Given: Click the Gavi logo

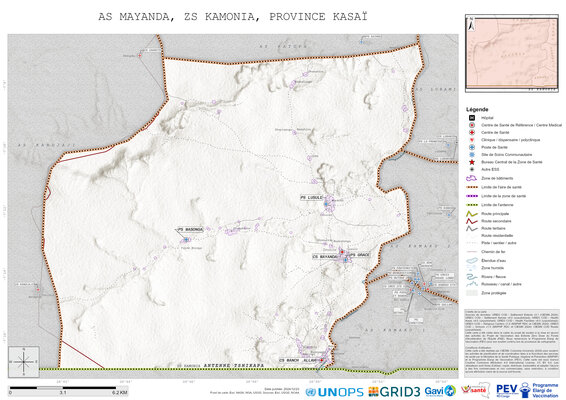Looking at the screenshot, I should (440, 391).
